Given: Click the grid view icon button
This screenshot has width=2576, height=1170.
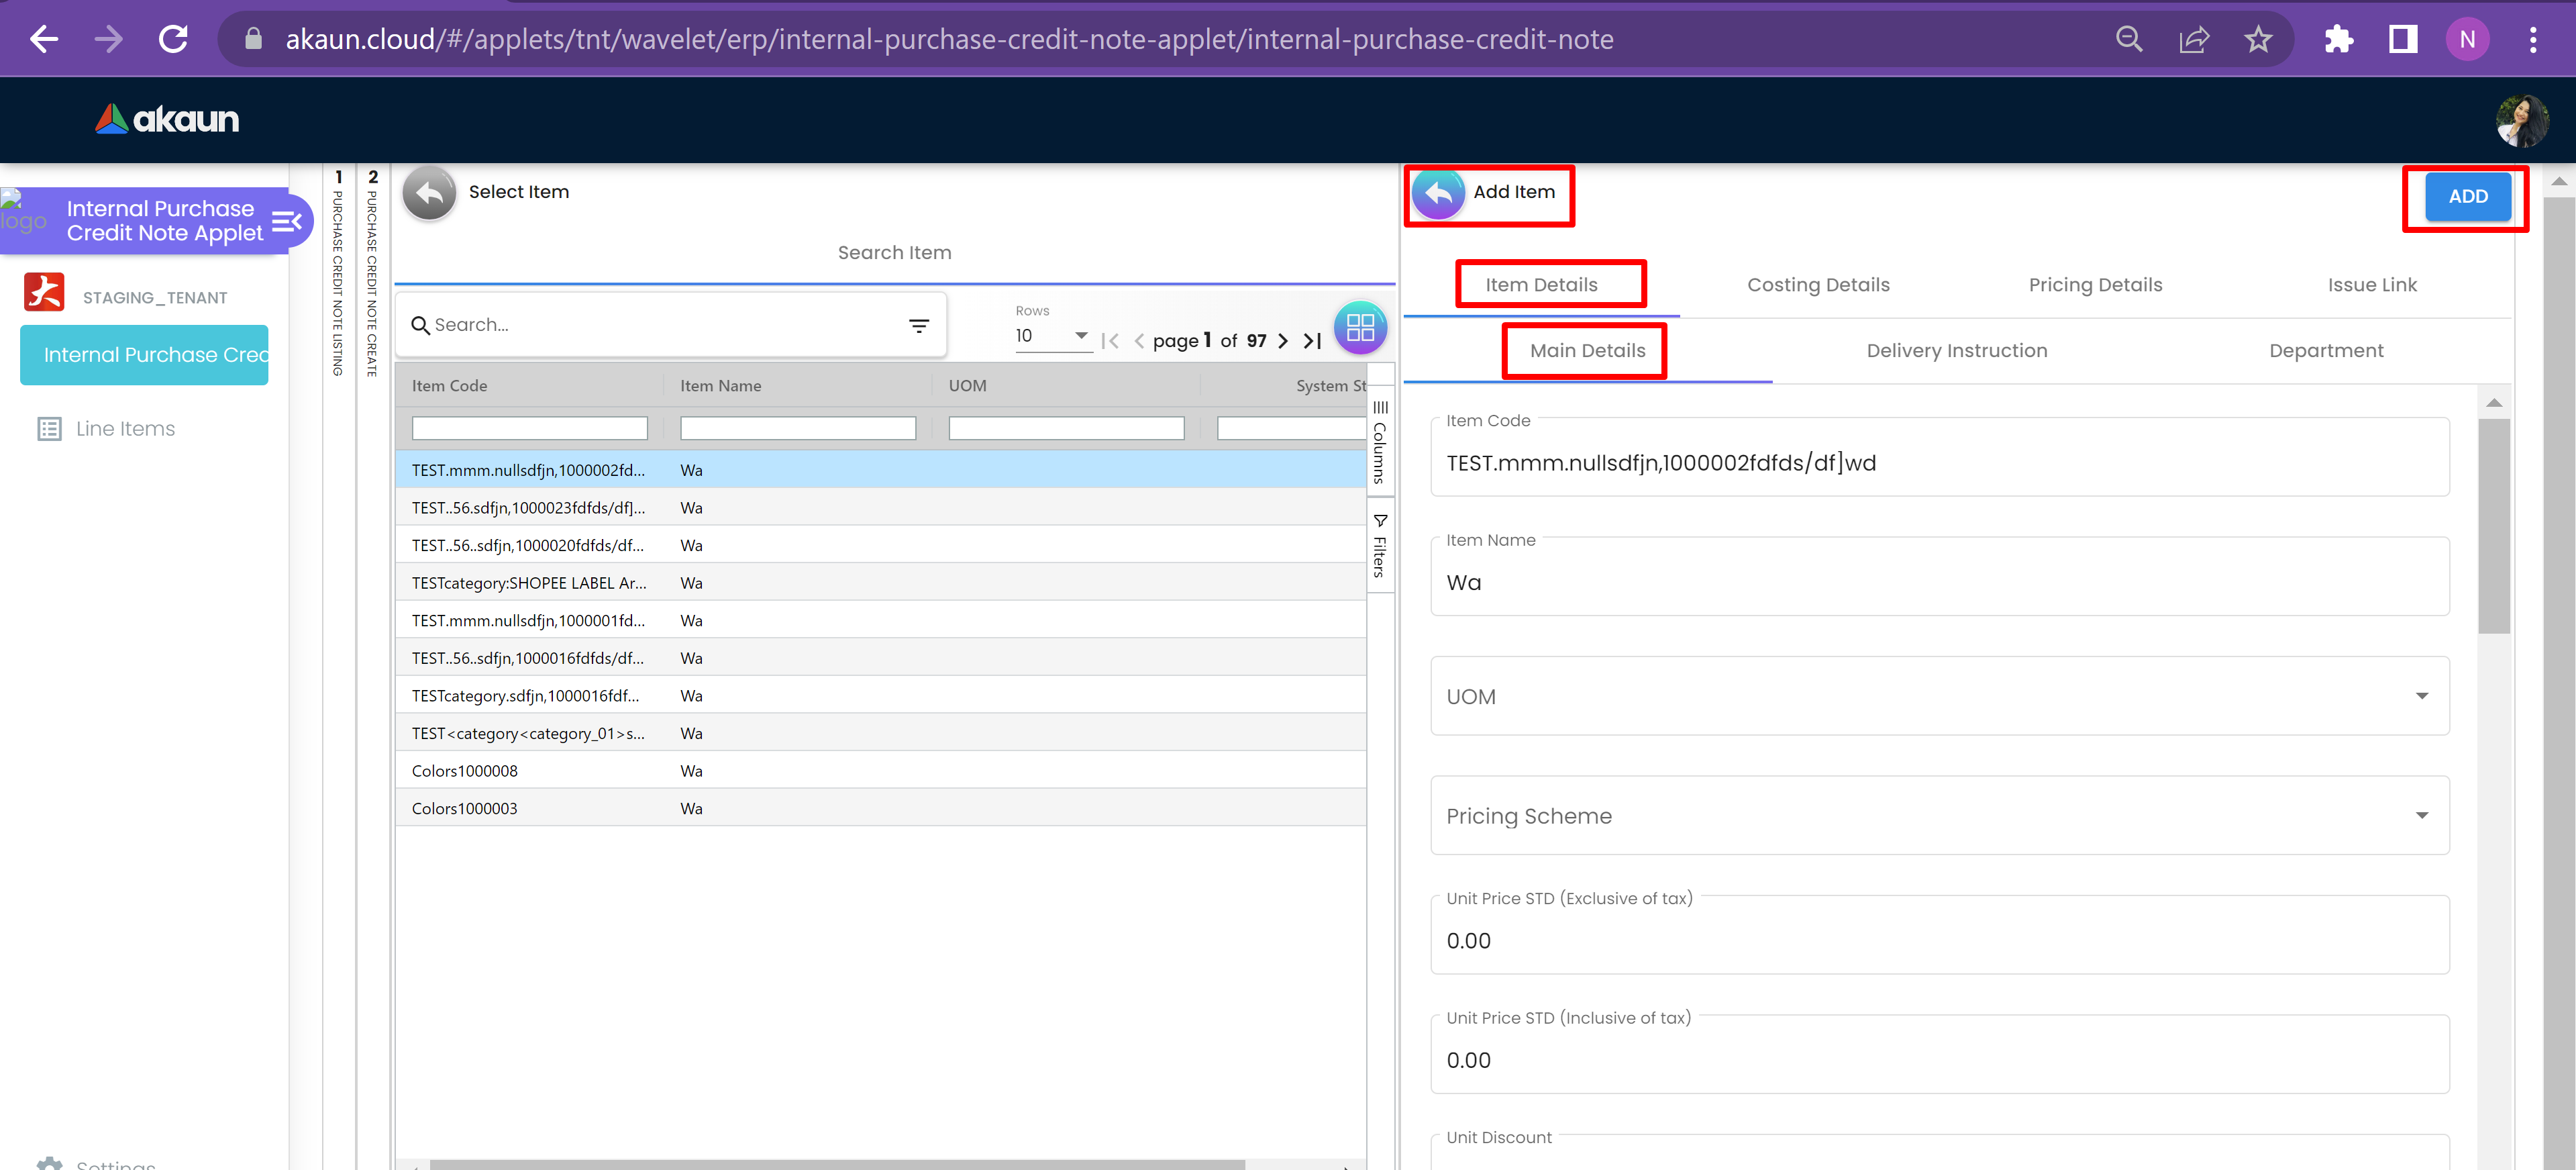Looking at the screenshot, I should click(1360, 328).
